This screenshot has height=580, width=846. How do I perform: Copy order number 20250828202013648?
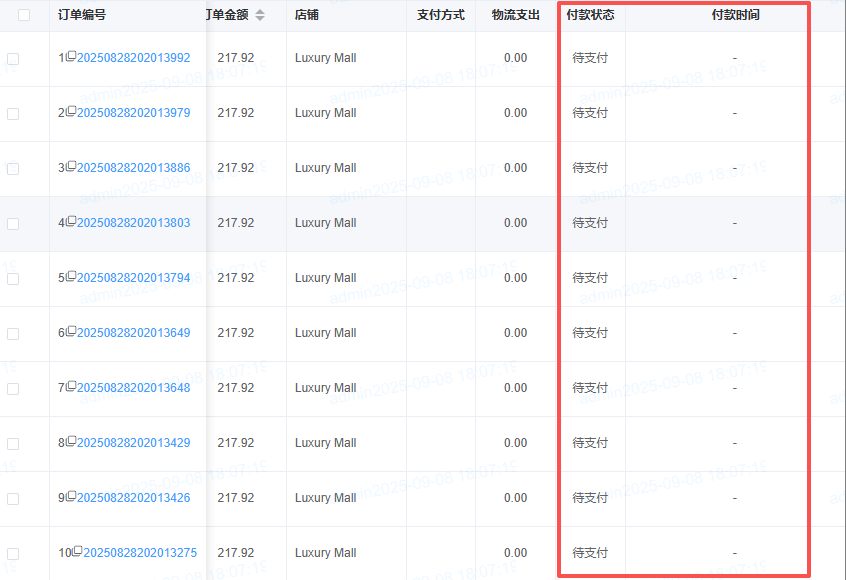tap(71, 387)
